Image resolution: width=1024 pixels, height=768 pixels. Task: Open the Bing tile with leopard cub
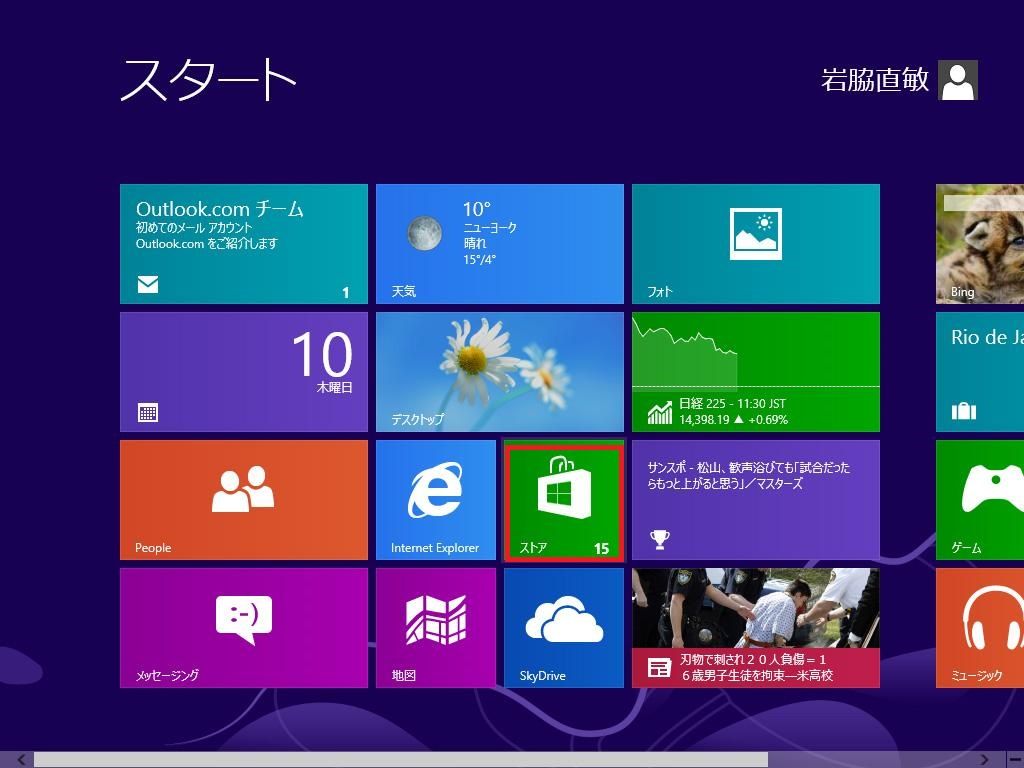pyautogui.click(x=980, y=244)
